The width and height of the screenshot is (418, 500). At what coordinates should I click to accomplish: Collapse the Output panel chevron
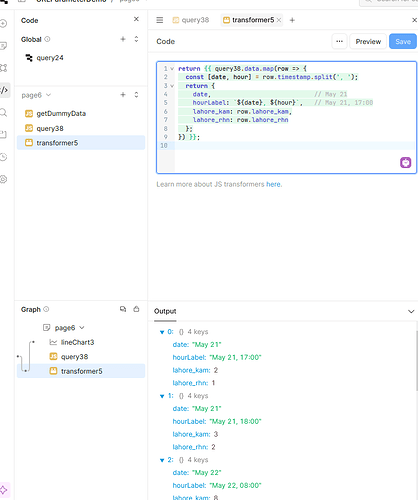coord(411,311)
